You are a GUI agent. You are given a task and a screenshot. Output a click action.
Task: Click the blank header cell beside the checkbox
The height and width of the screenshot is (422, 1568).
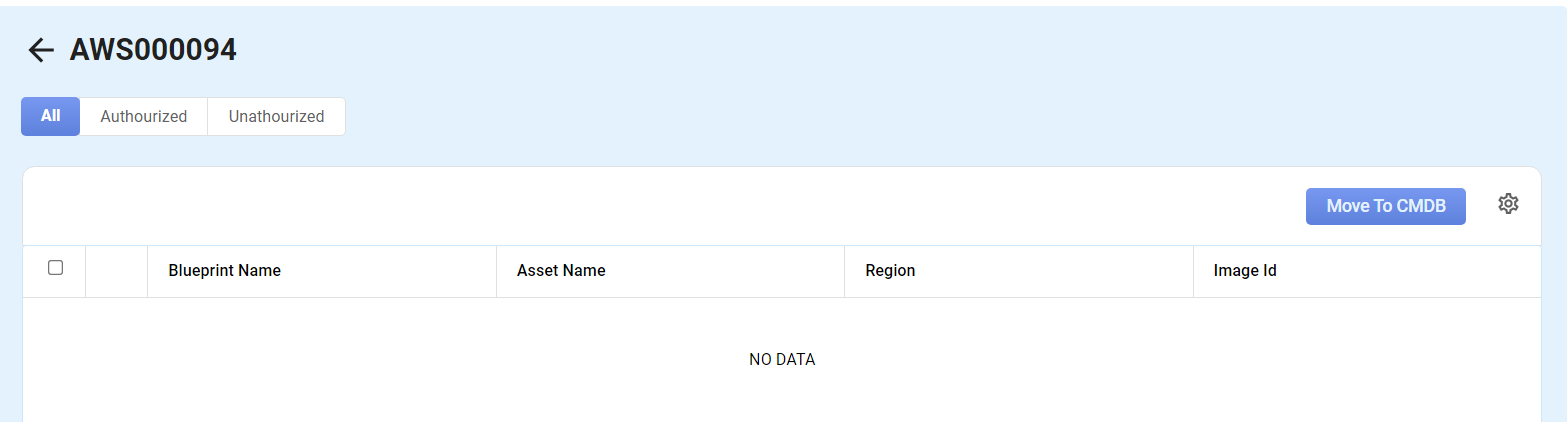pos(116,271)
